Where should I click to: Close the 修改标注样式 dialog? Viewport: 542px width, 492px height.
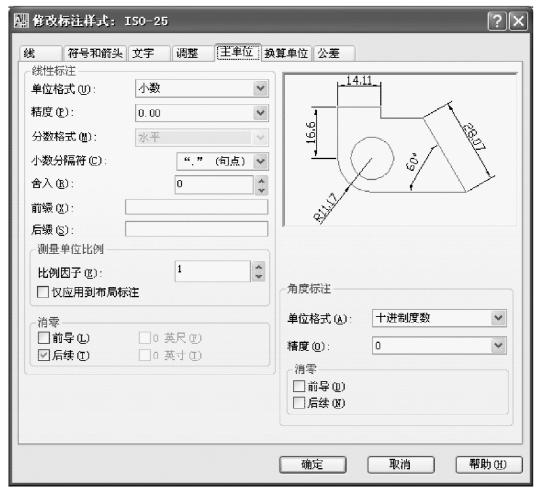pyautogui.click(x=518, y=21)
